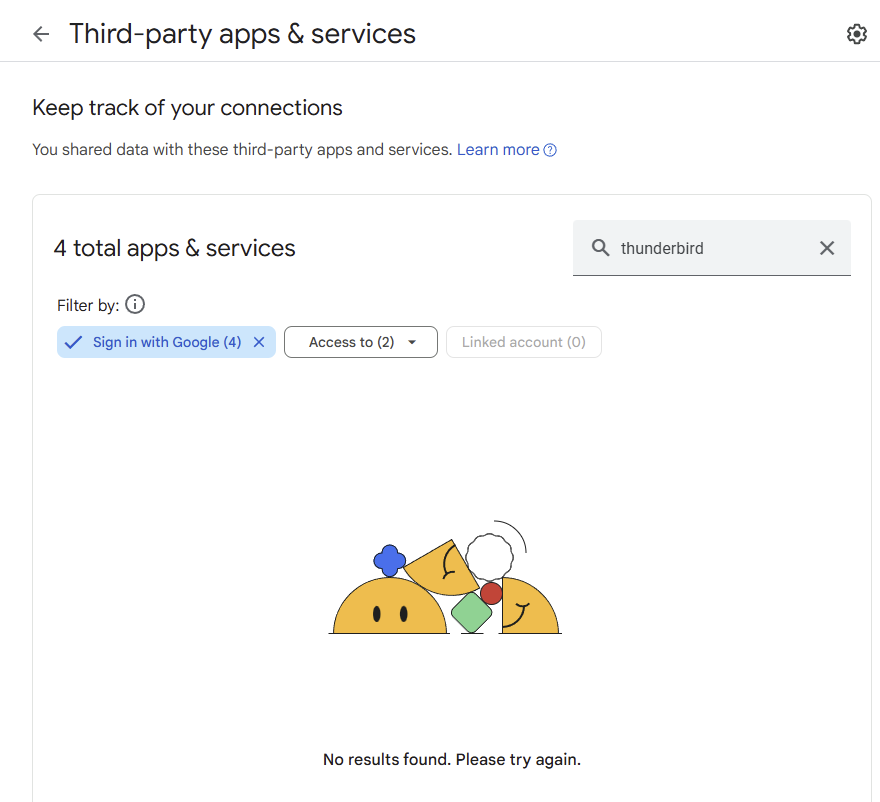Go back using the left arrow
This screenshot has height=802, width=880.
click(x=41, y=34)
